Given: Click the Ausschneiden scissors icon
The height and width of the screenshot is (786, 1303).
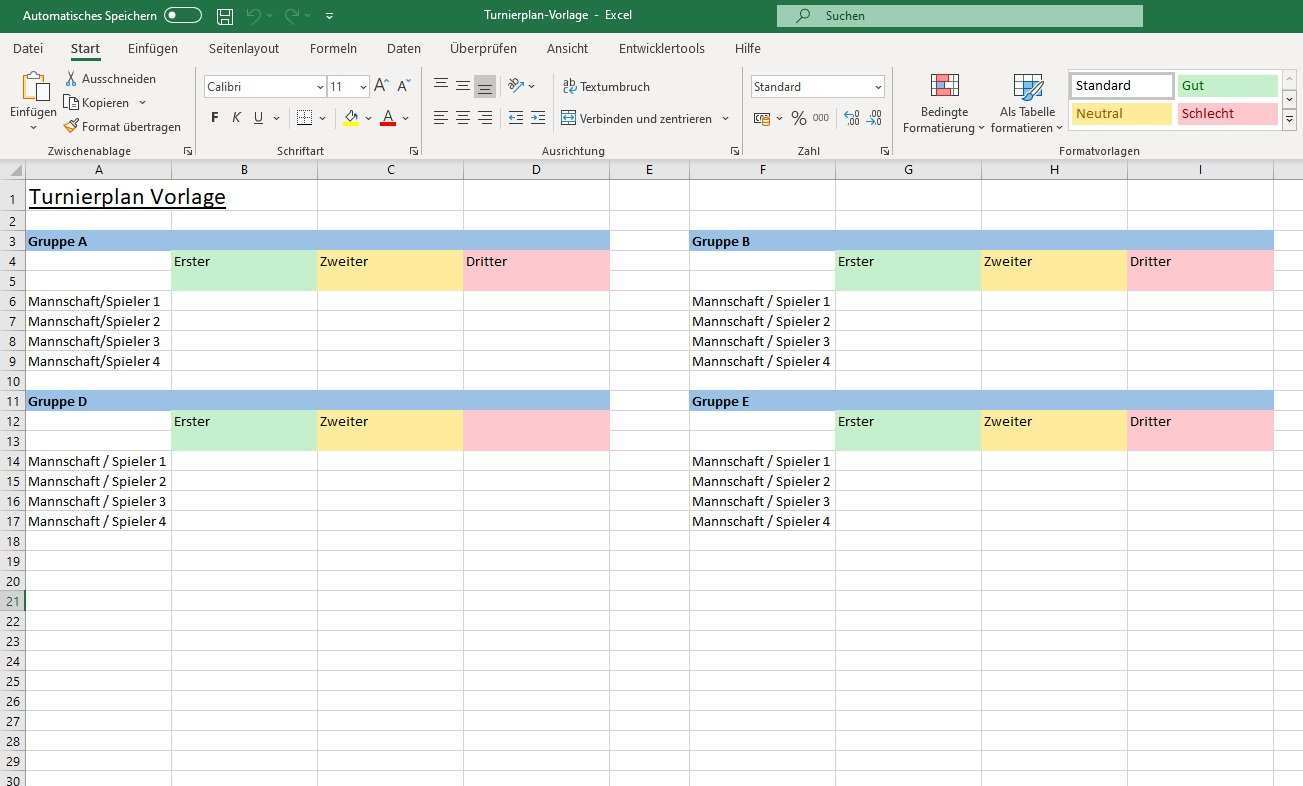Looking at the screenshot, I should click(71, 78).
